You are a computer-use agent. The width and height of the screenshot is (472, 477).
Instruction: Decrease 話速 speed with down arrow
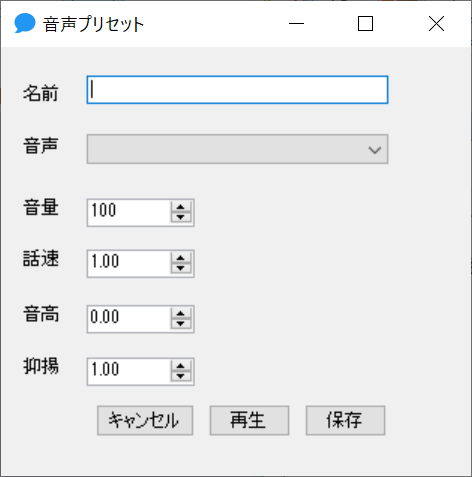pyautogui.click(x=181, y=269)
